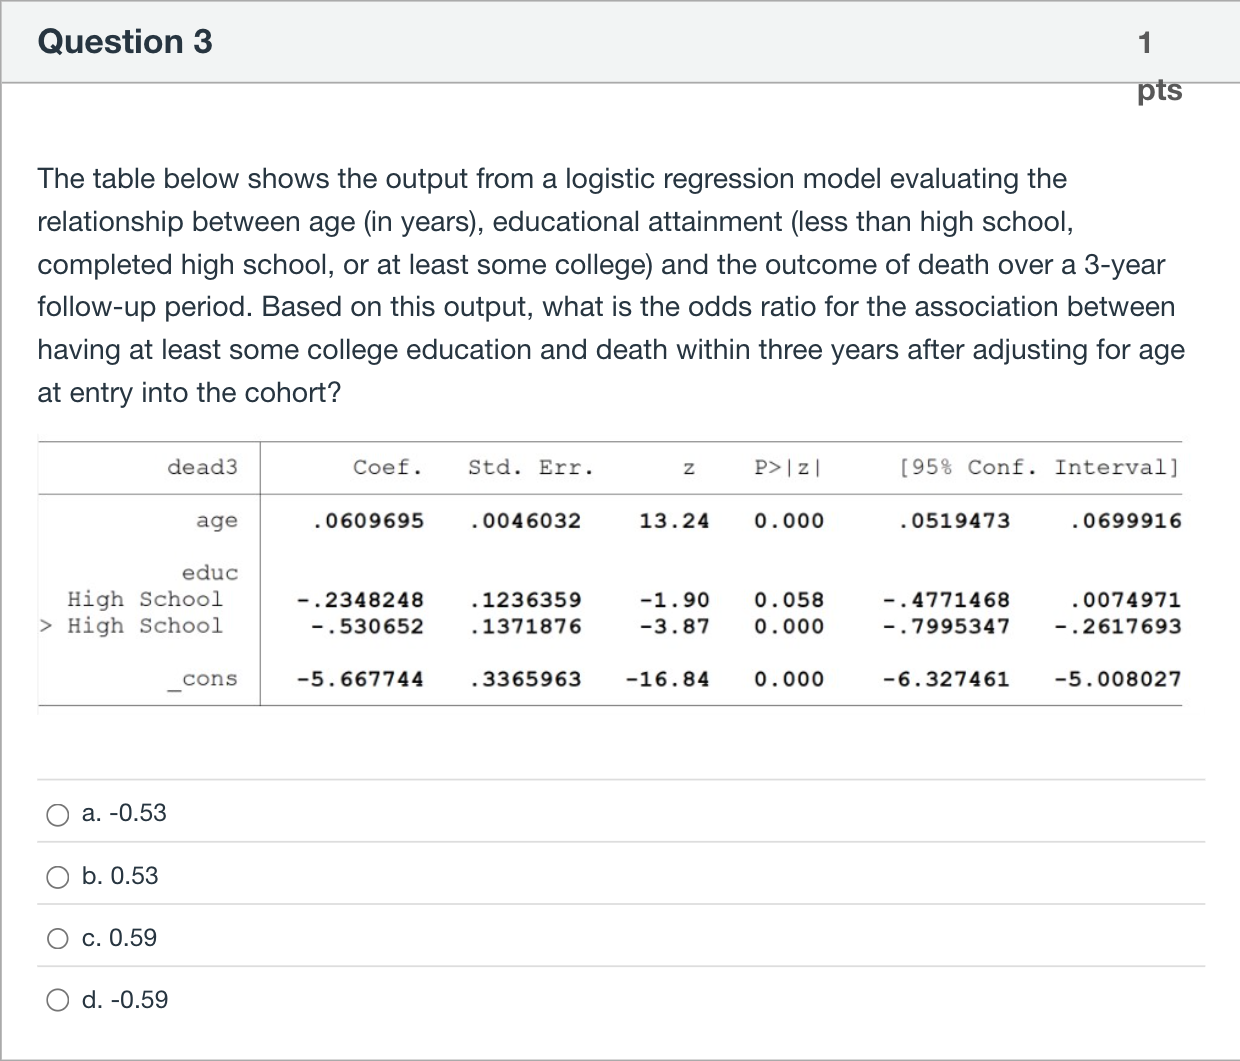Screen dimensions: 1240x1061
Task: Click the _cons coefficient -5.667744
Action: [x=360, y=679]
